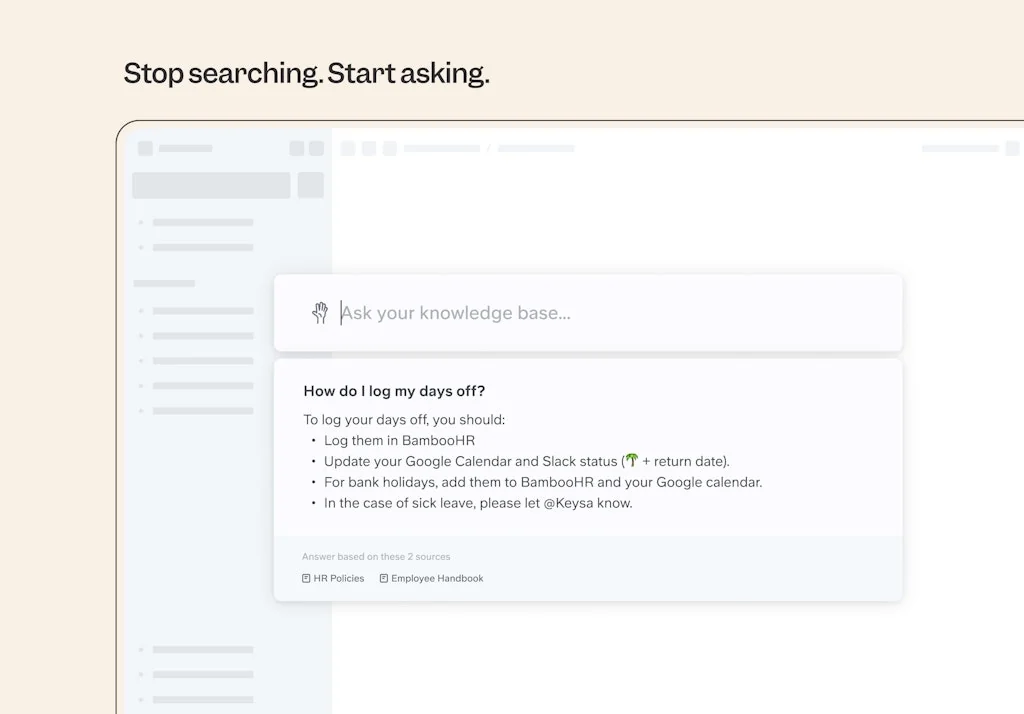The width and height of the screenshot is (1024, 714).
Task: Open the first breadcrumb placeholder before the slash
Action: coord(442,148)
